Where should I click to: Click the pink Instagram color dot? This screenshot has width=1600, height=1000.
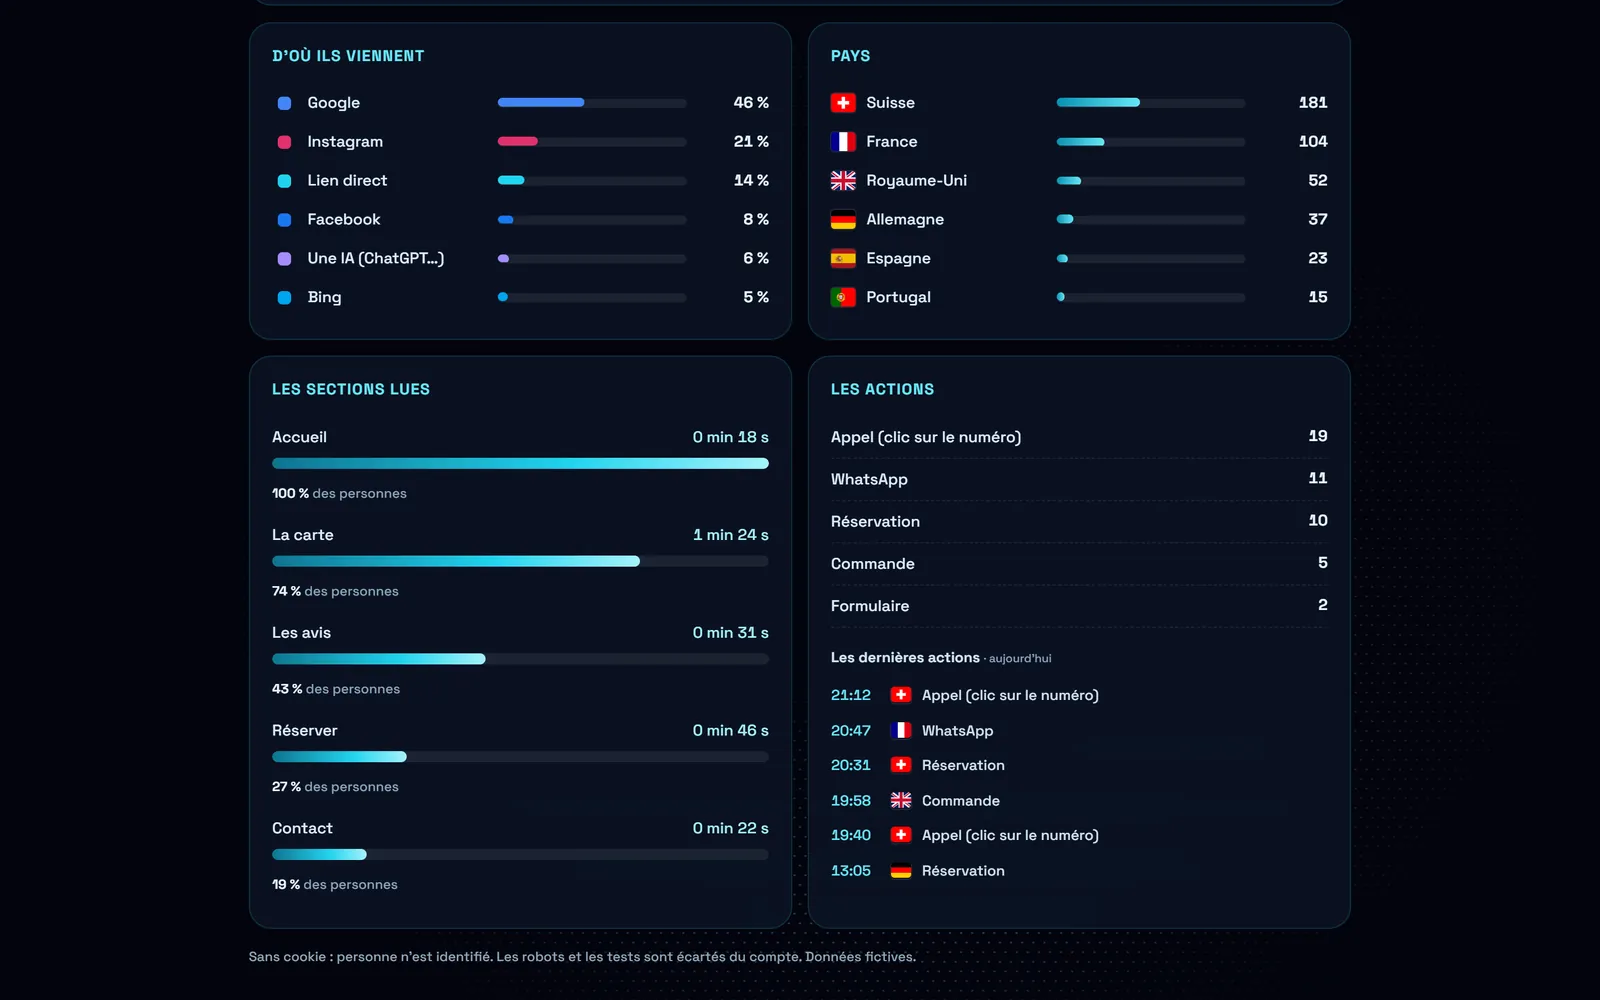(x=284, y=142)
